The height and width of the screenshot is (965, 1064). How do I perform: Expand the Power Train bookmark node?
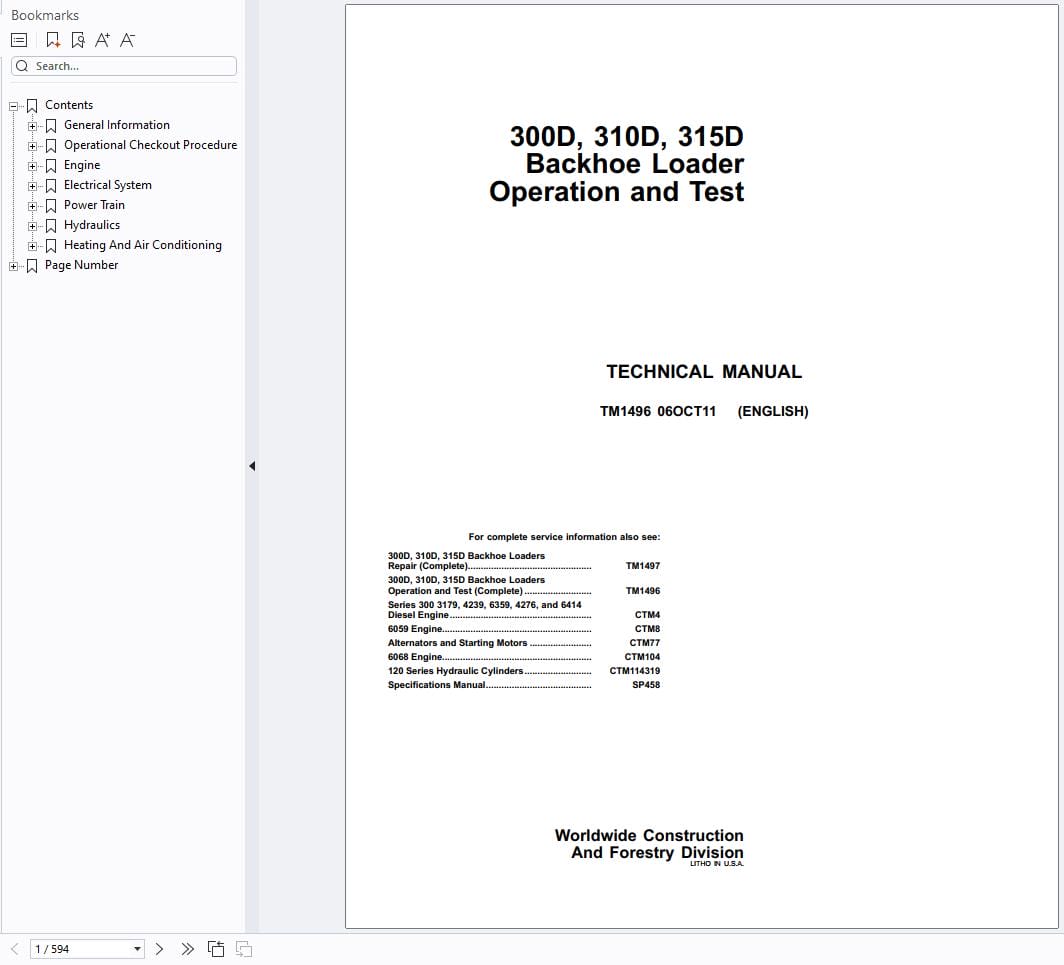pyautogui.click(x=32, y=206)
